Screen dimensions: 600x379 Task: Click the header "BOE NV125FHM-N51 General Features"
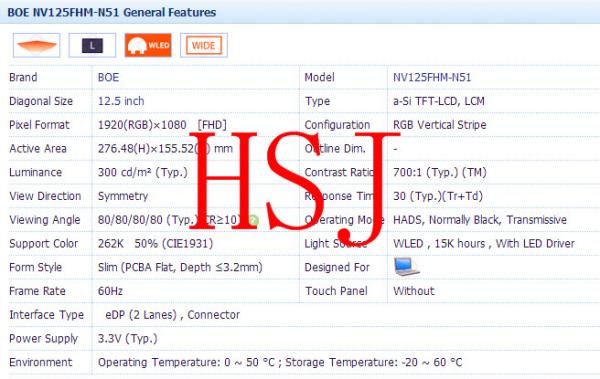coord(112,12)
